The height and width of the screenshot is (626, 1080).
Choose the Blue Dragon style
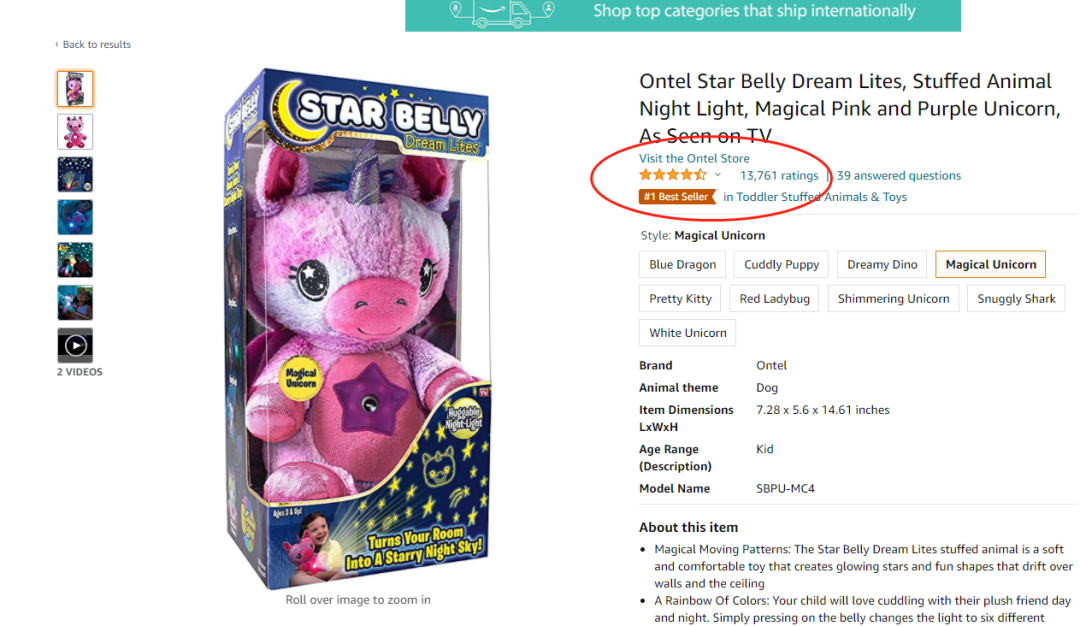(683, 265)
